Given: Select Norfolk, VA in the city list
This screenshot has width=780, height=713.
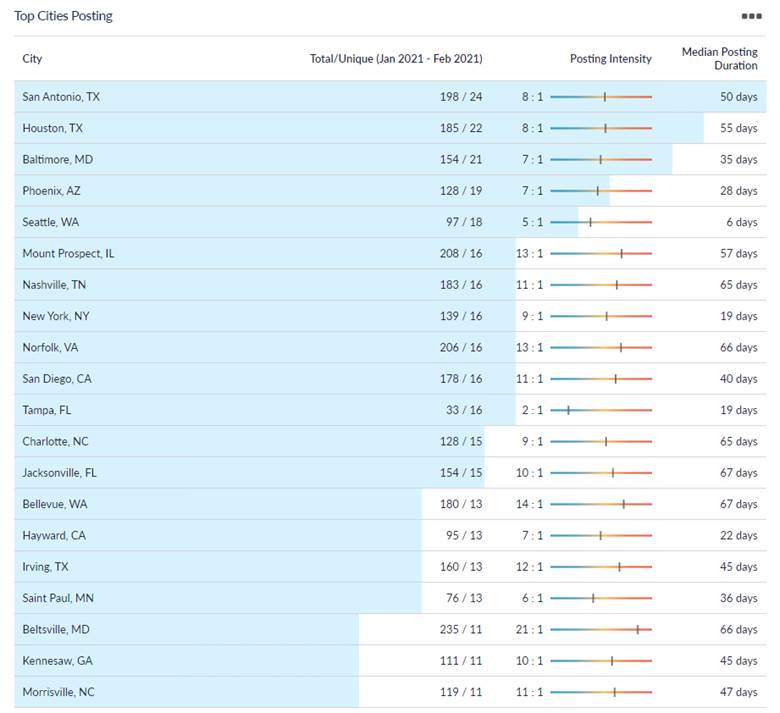Looking at the screenshot, I should (x=50, y=347).
